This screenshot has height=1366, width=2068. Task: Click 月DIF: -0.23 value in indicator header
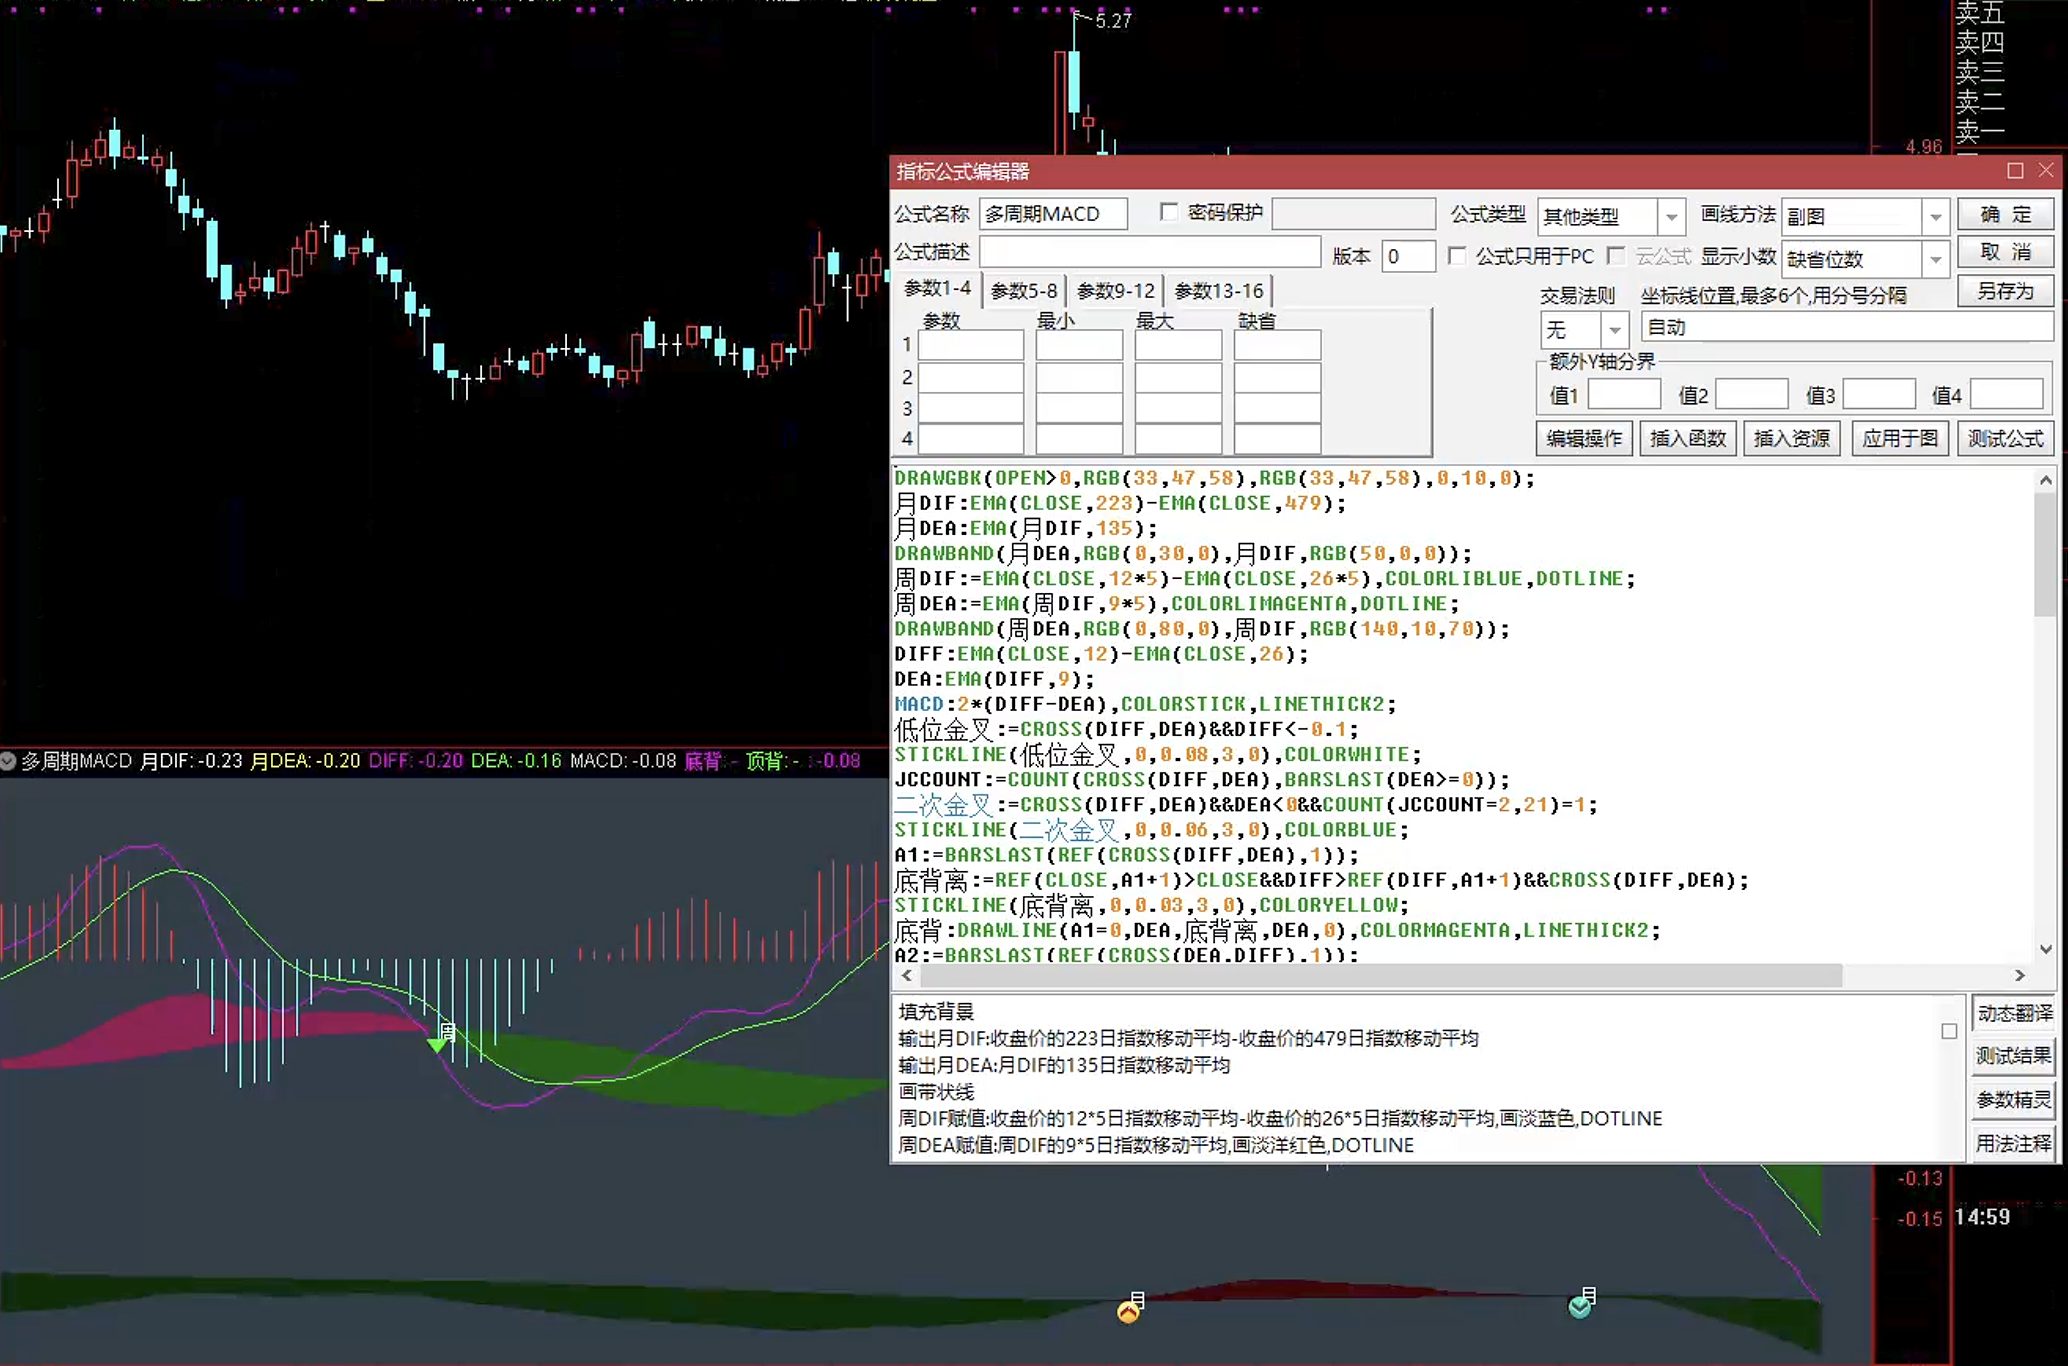191,761
